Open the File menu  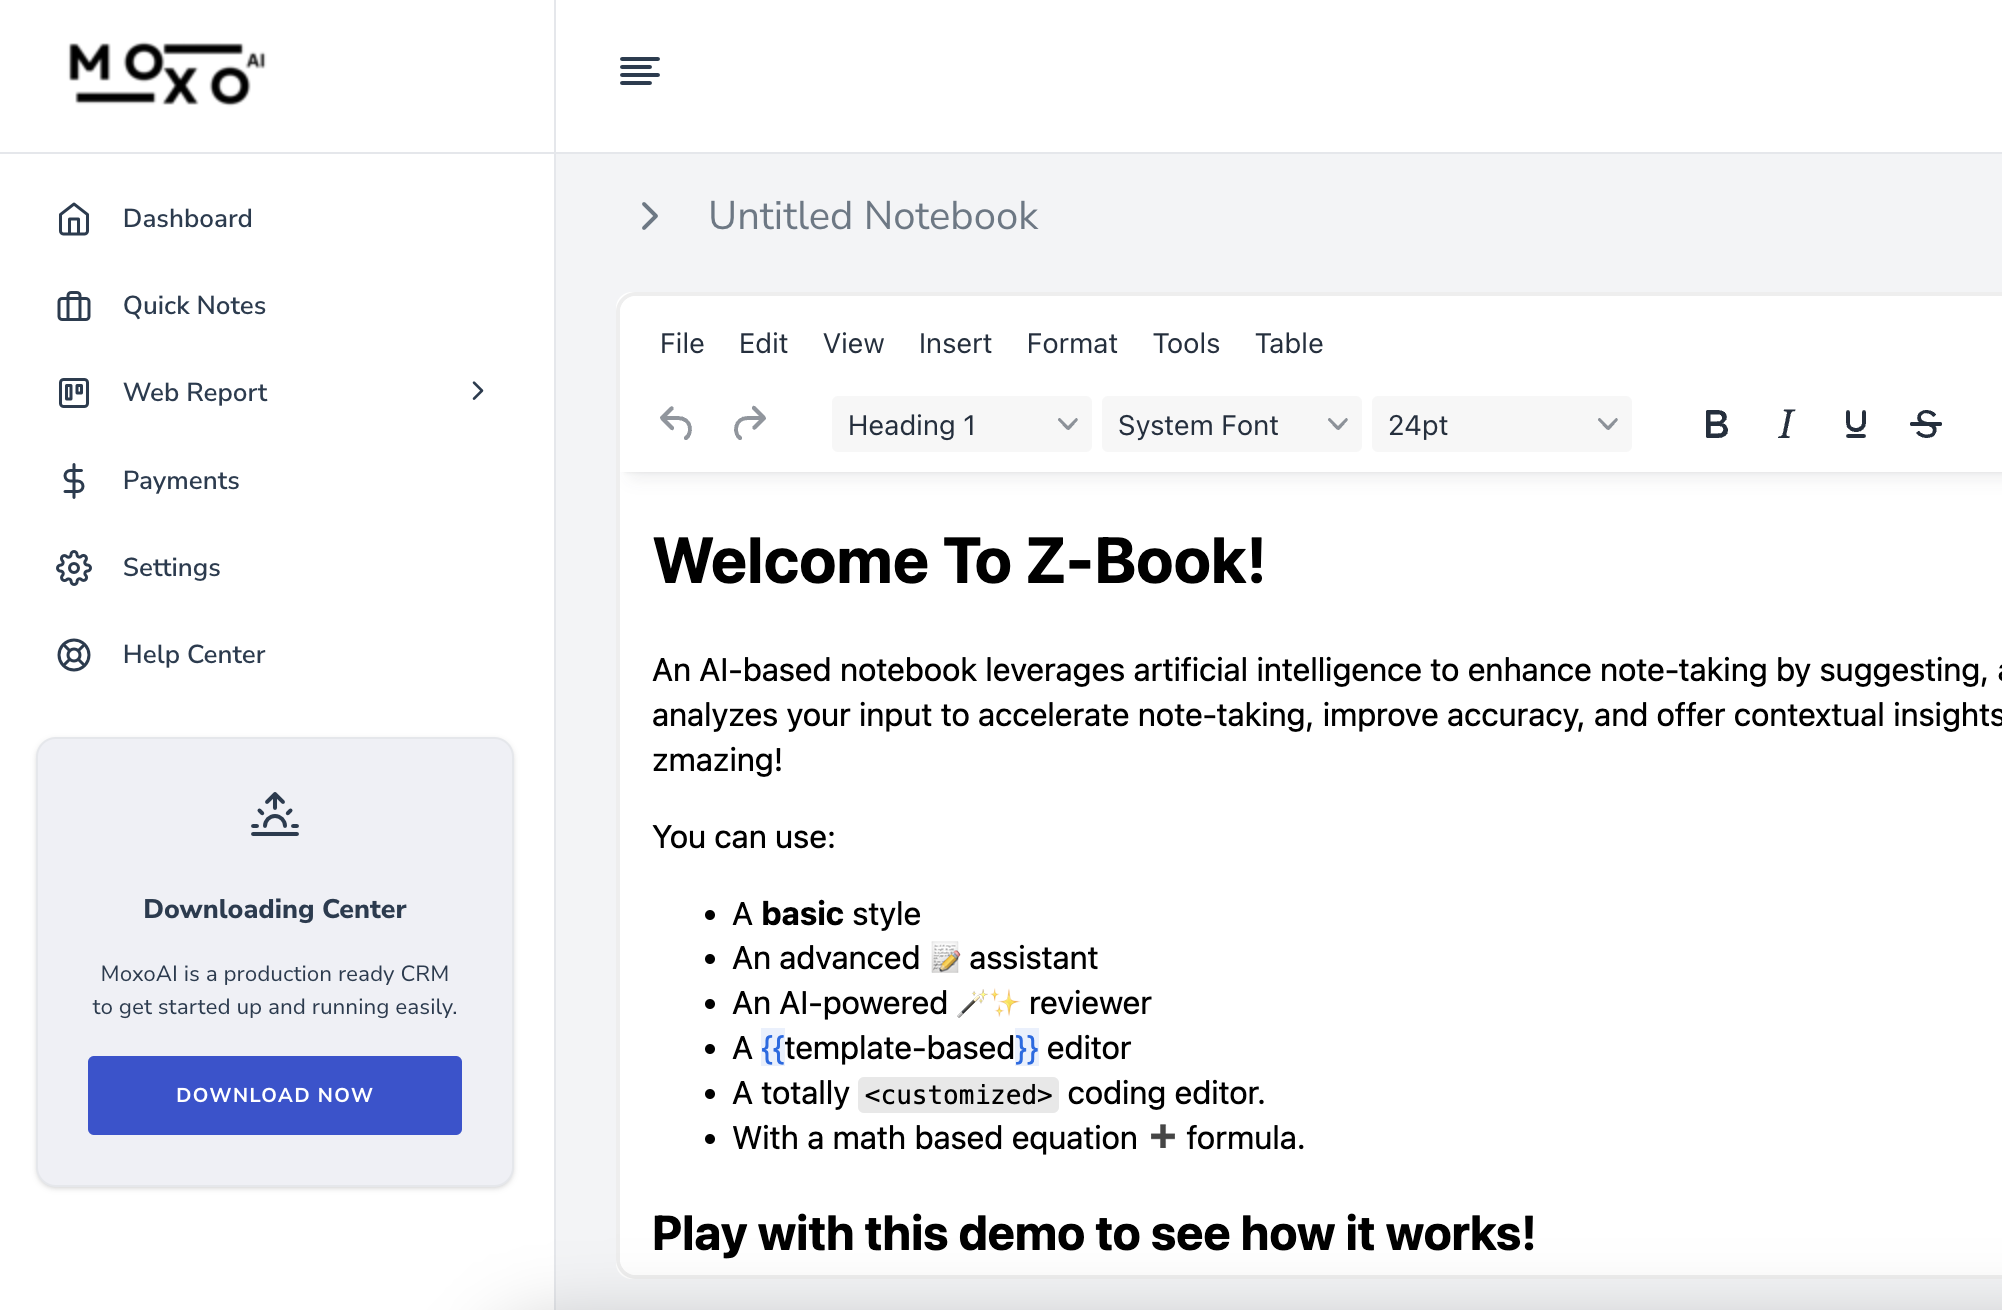[x=682, y=343]
